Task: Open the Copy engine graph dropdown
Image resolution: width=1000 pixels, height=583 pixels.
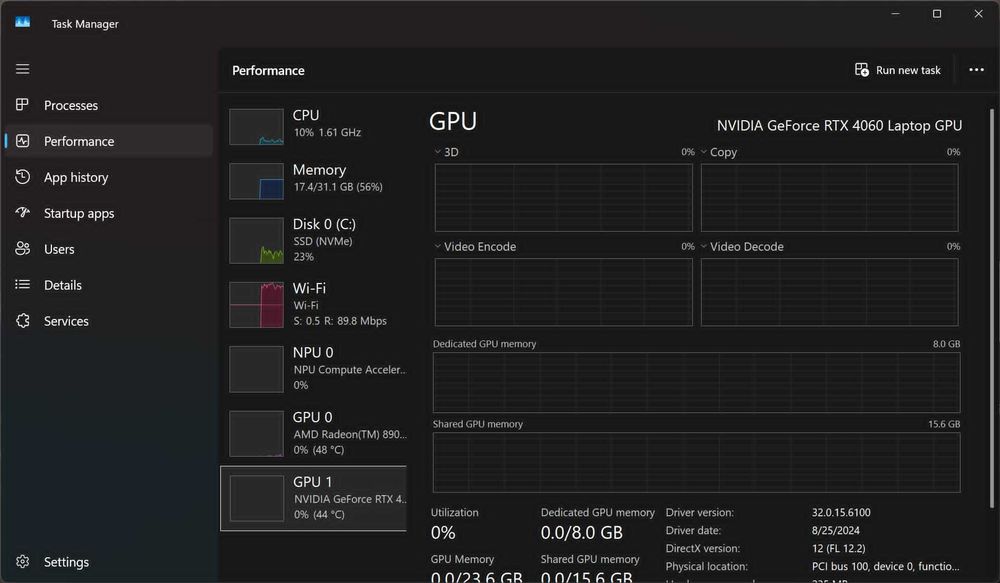Action: click(704, 152)
